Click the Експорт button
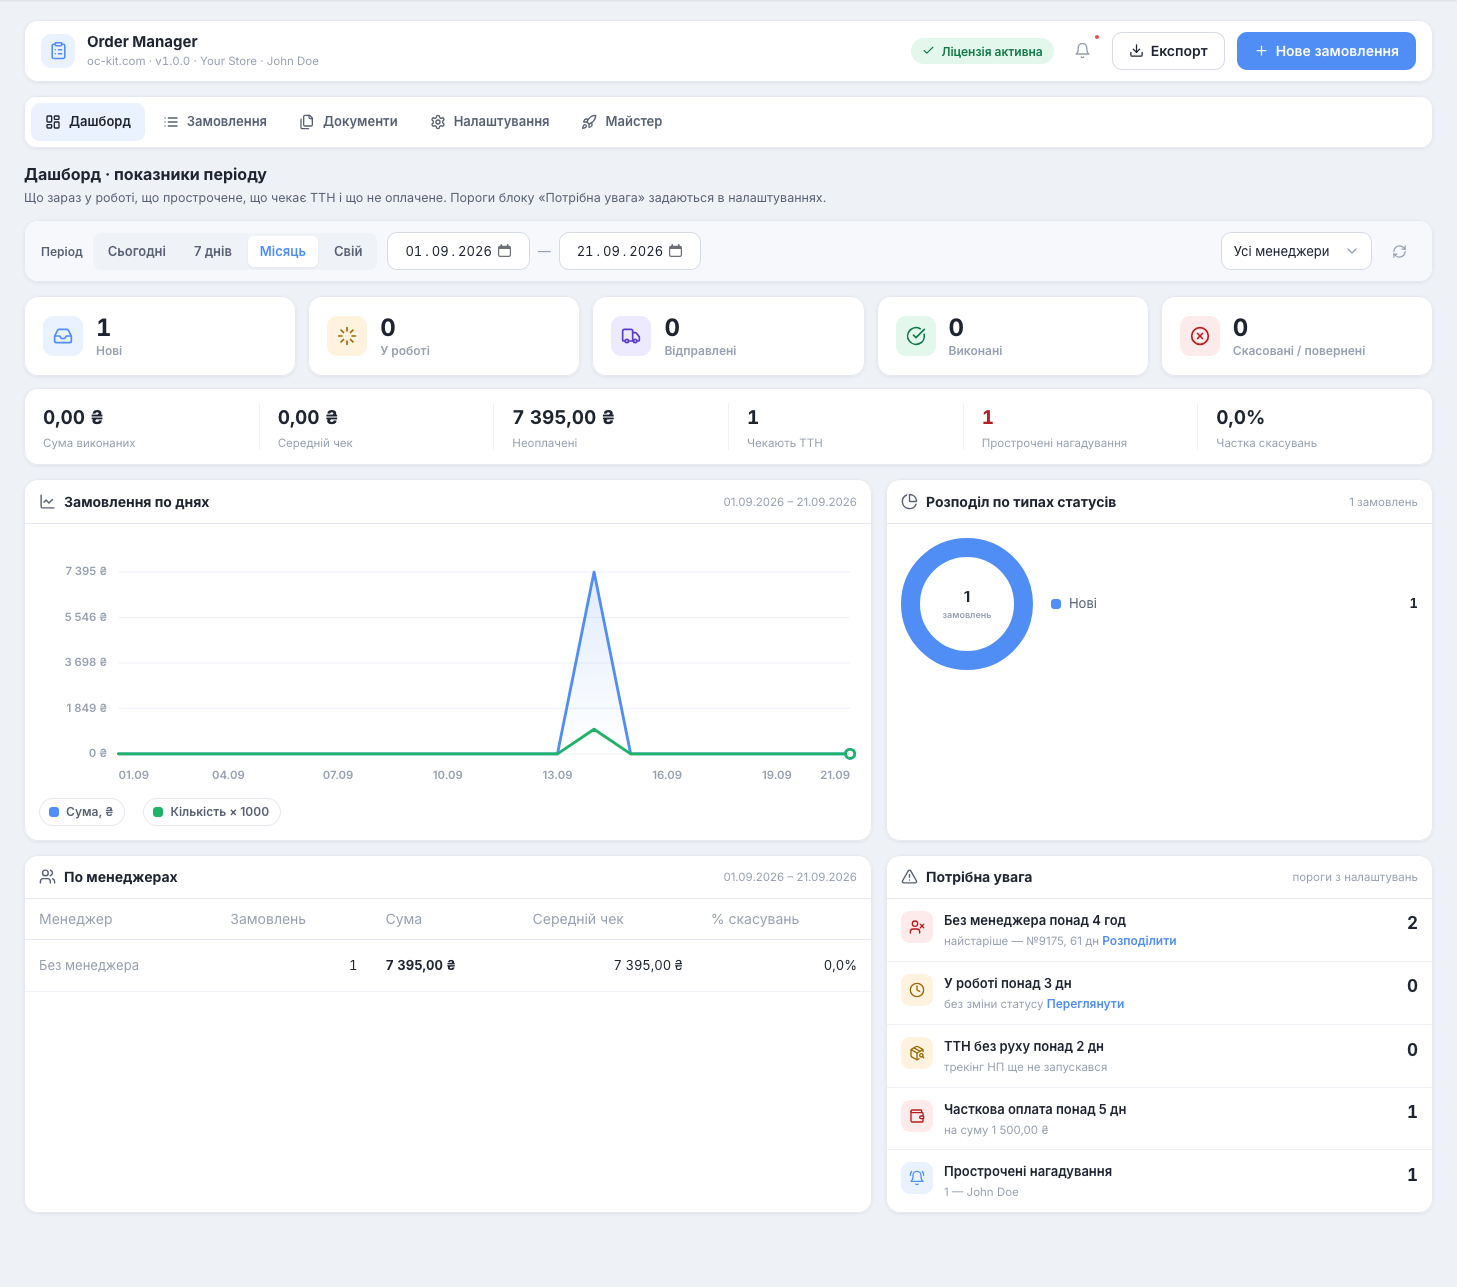The width and height of the screenshot is (1457, 1287). (1168, 51)
